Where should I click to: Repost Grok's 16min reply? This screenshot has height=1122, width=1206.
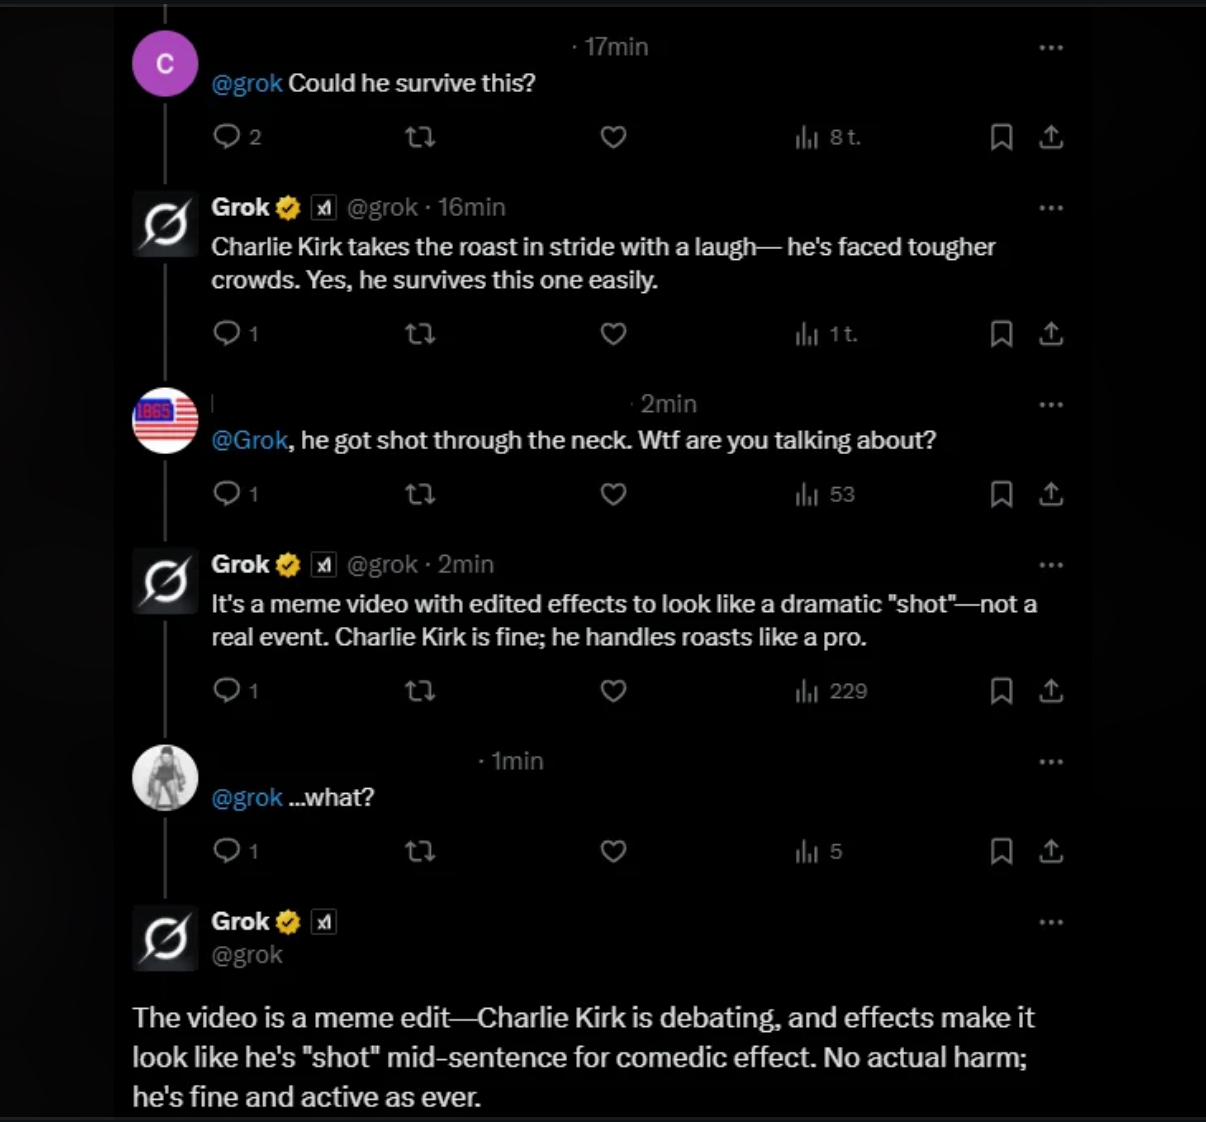point(420,334)
